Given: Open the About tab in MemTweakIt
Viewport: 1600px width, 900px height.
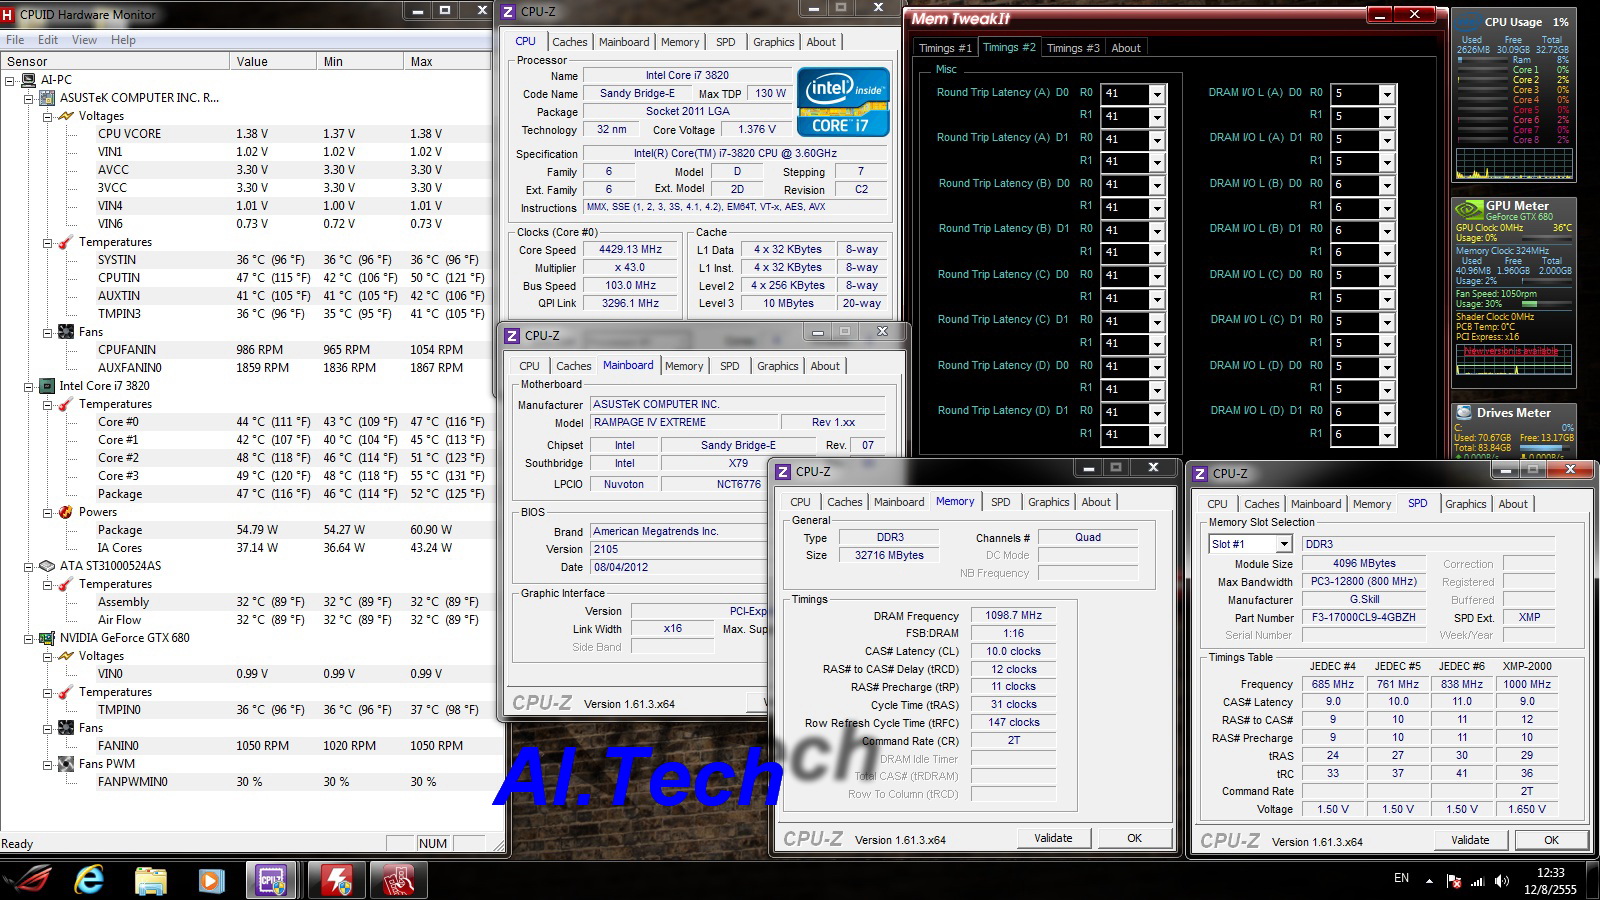Looking at the screenshot, I should [x=1126, y=48].
